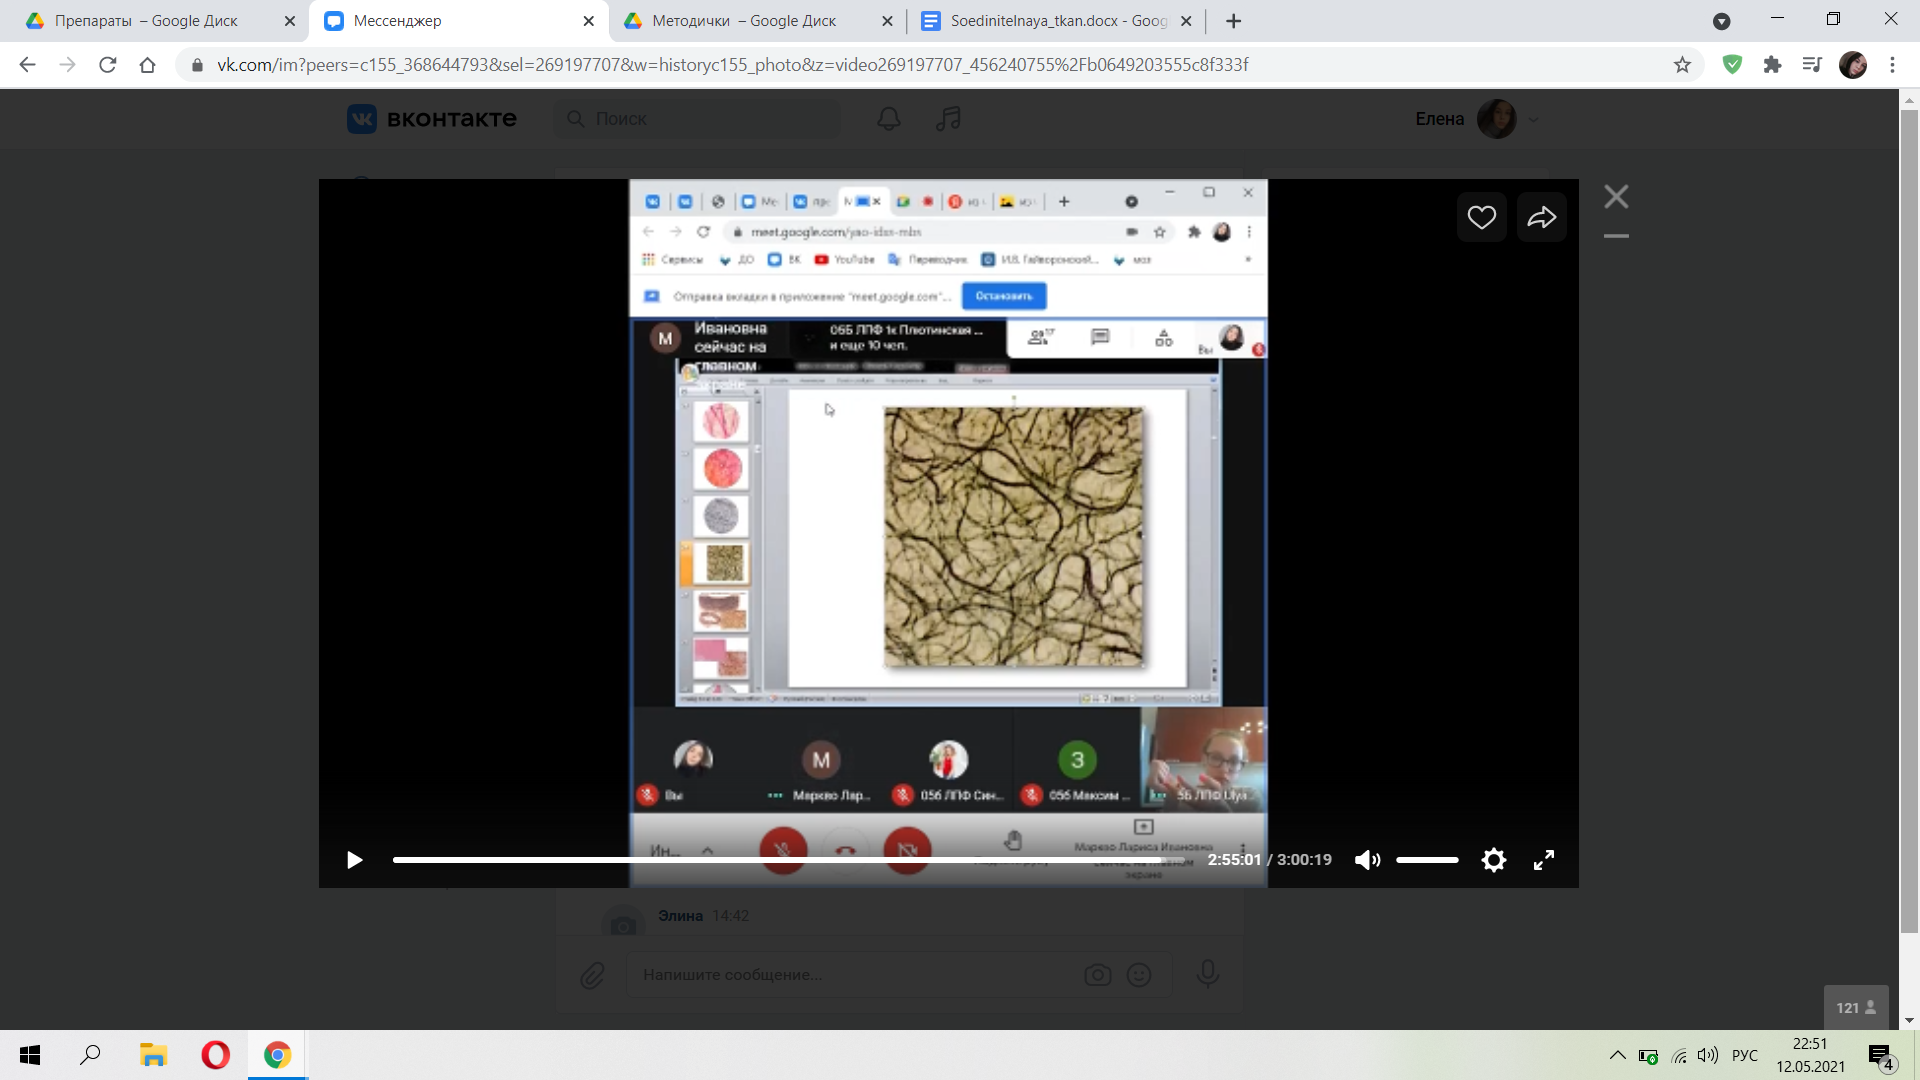Attach a photo with camera icon

(1097, 975)
